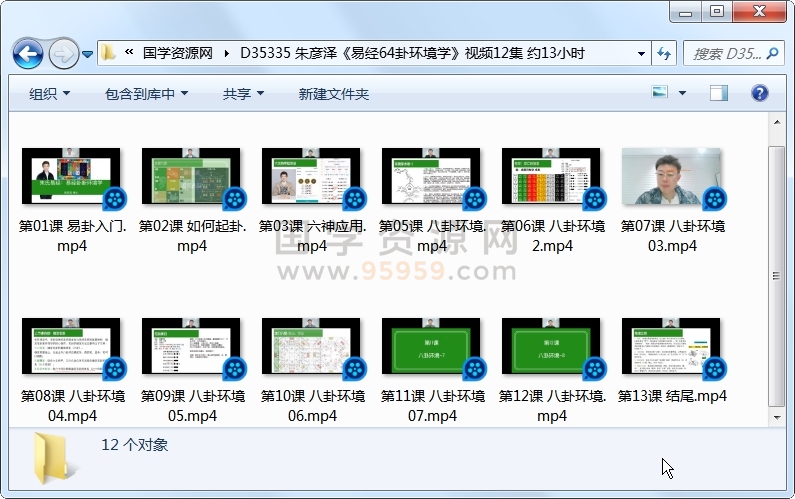The height and width of the screenshot is (499, 795).
Task: Select the 第07课 八卦环境03 video thumbnail
Action: pos(671,176)
